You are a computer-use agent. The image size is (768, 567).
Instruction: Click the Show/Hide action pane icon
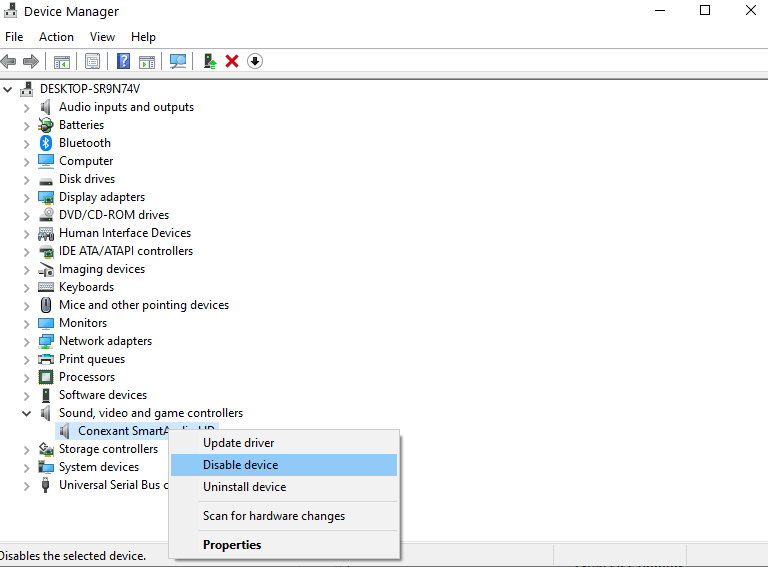click(x=147, y=62)
